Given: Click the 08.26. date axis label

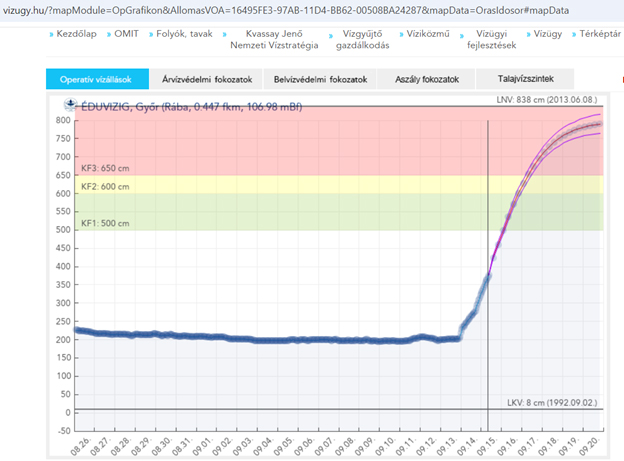Looking at the screenshot, I should tap(81, 446).
